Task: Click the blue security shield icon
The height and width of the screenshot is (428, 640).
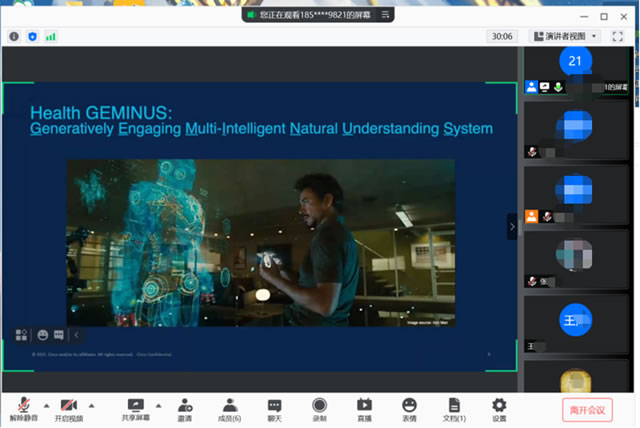Action: coord(32,37)
